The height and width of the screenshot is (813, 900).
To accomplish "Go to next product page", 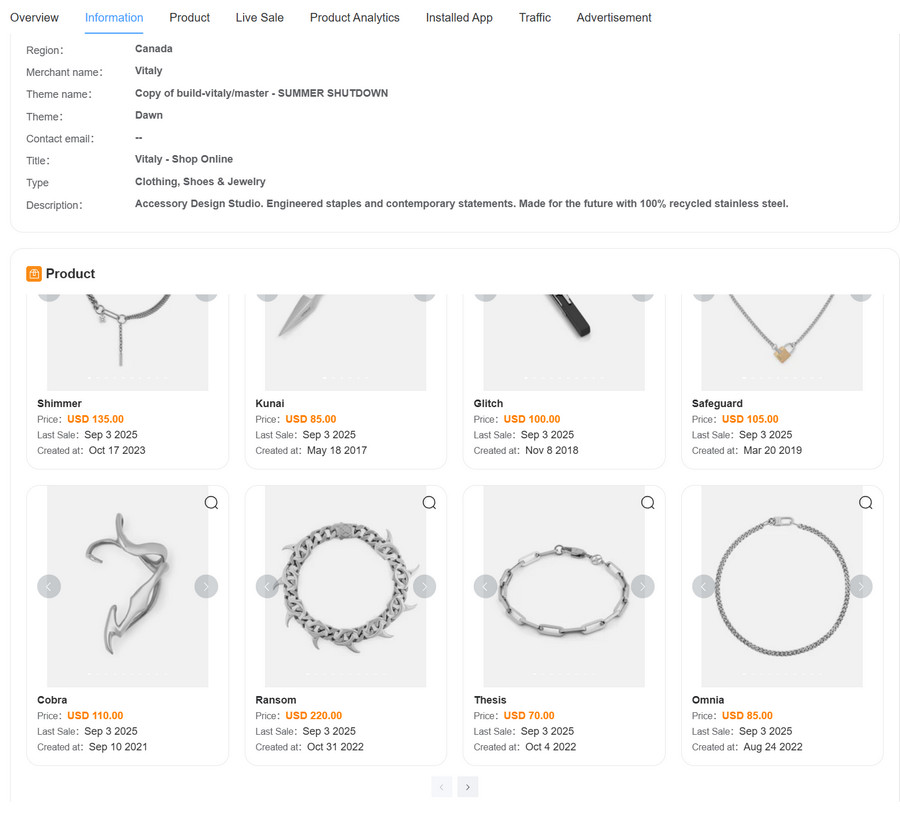I will (x=467, y=787).
